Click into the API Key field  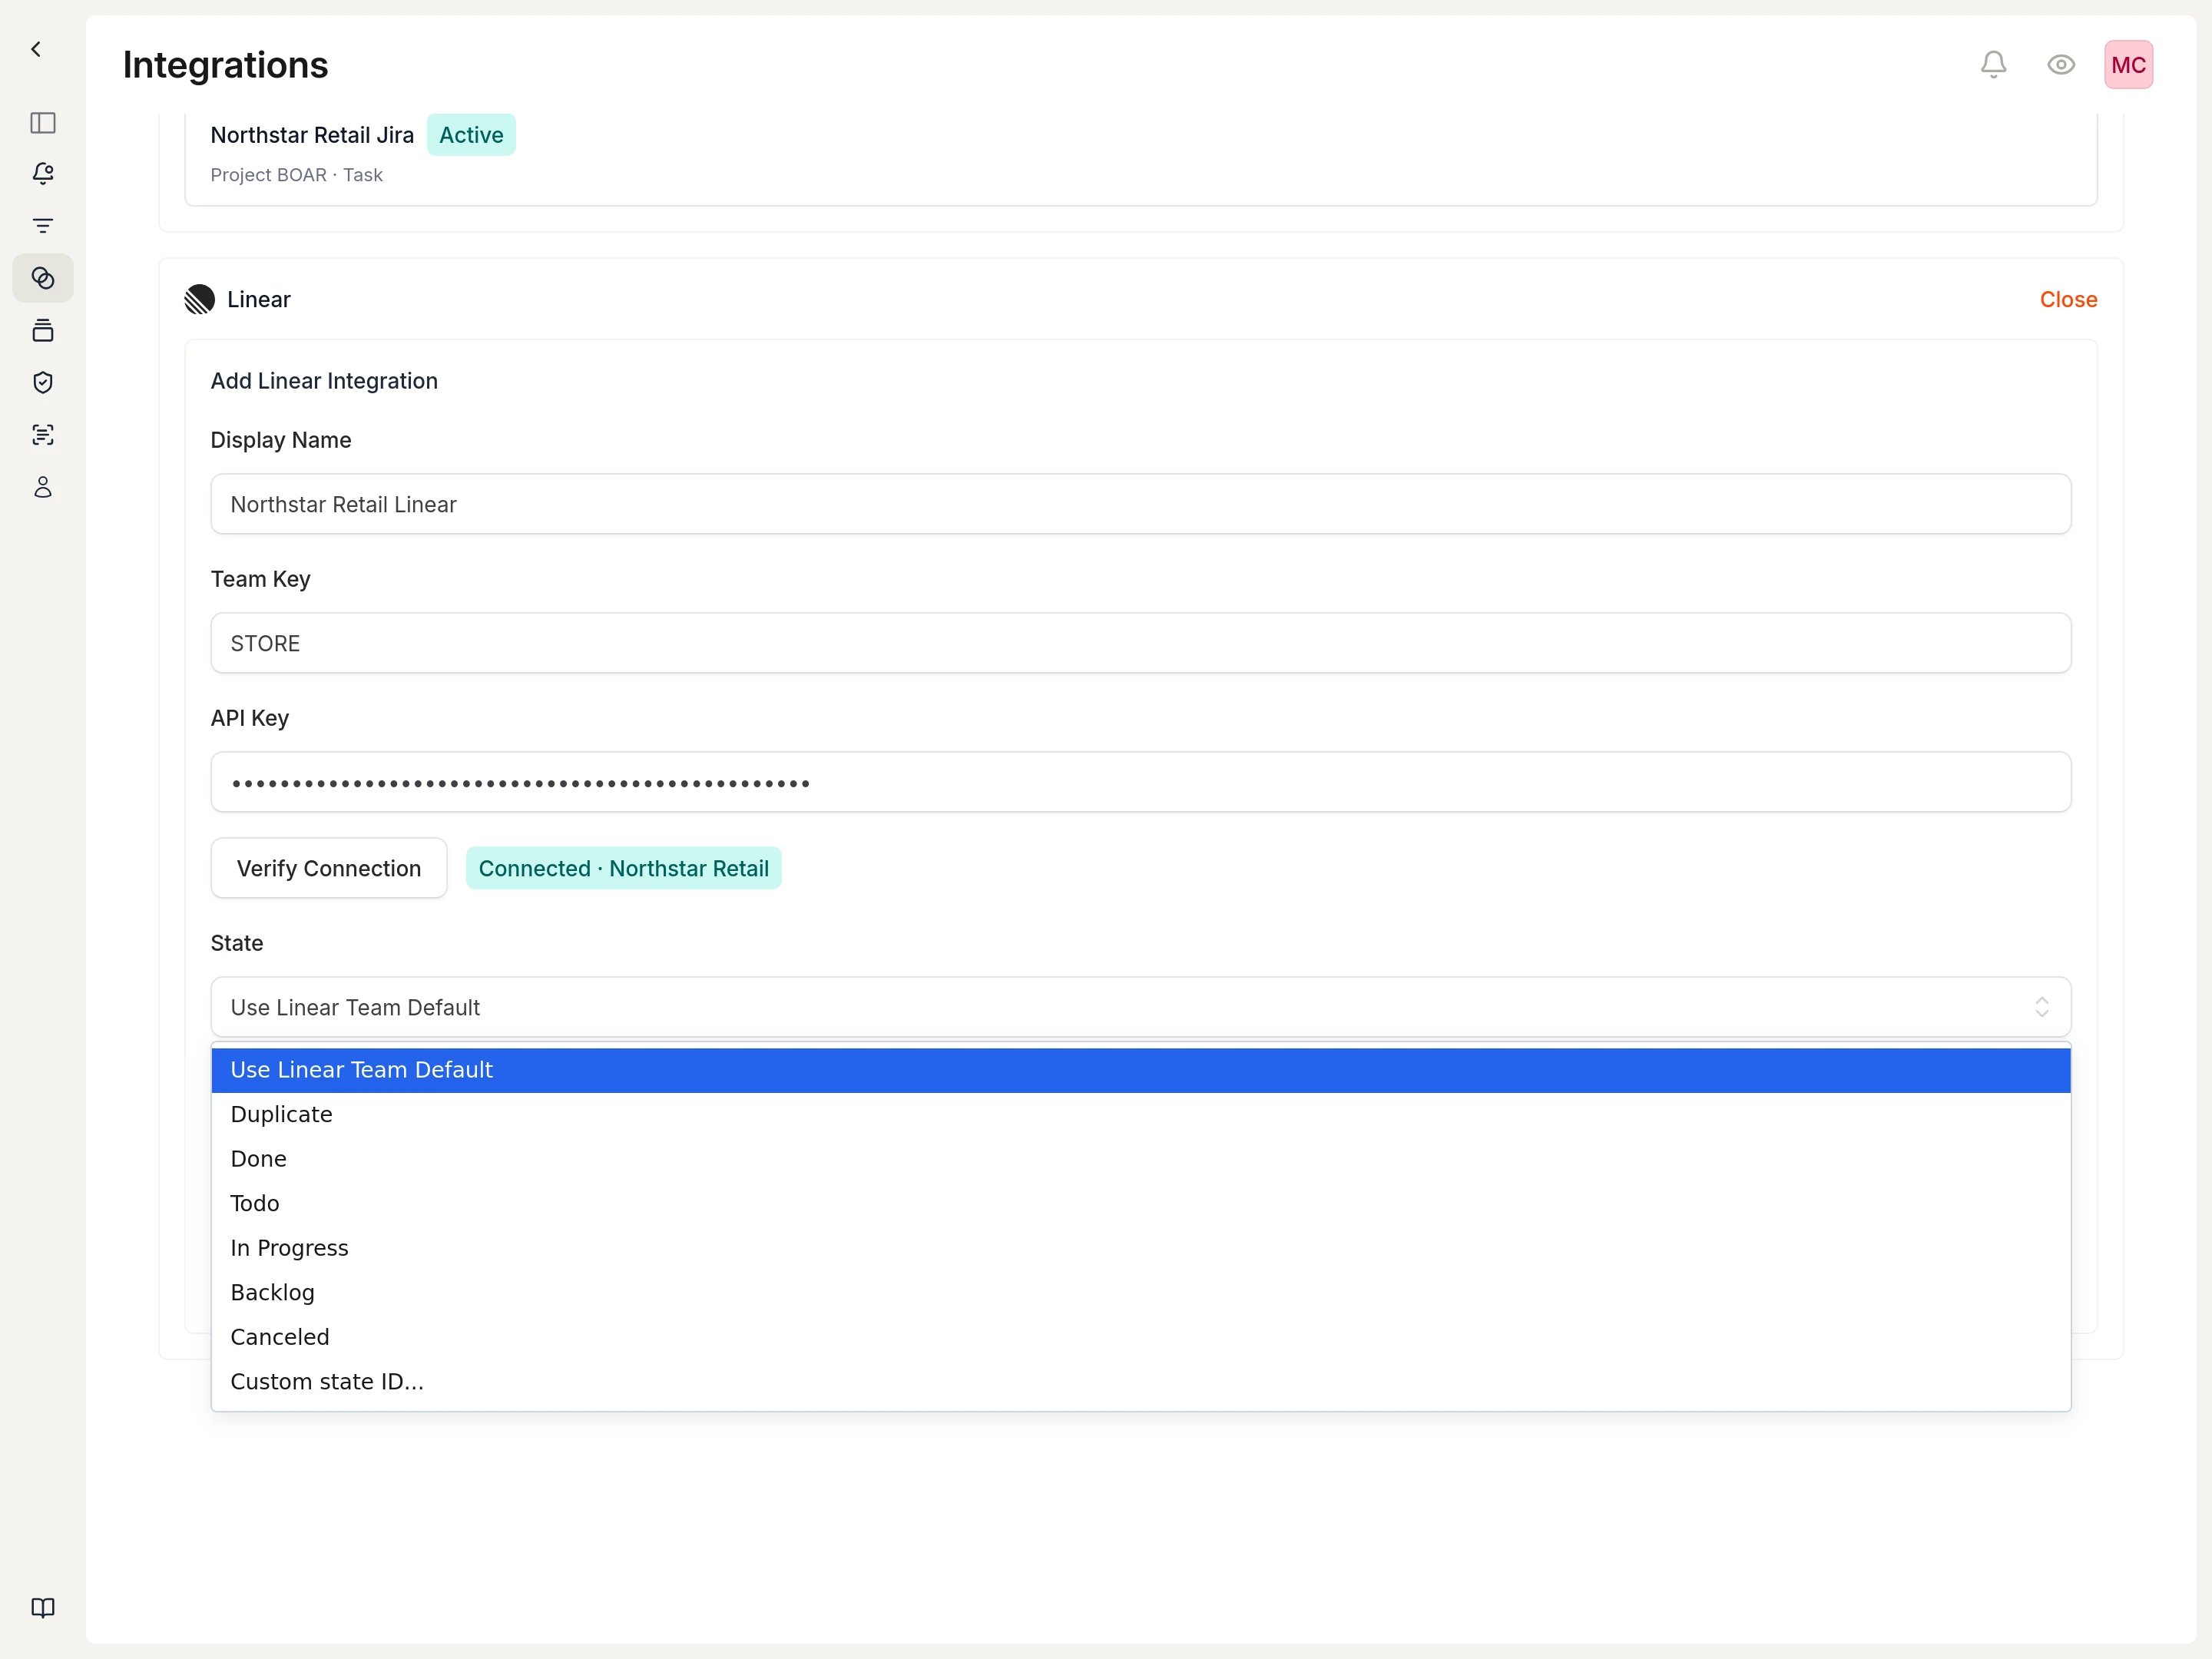pyautogui.click(x=1140, y=782)
